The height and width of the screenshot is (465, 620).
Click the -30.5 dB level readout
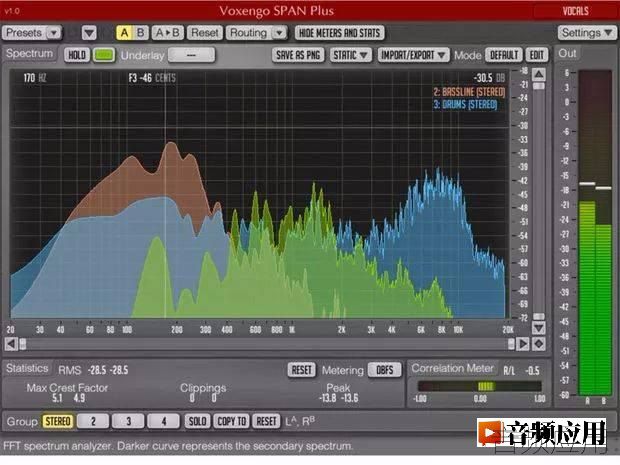[489, 78]
